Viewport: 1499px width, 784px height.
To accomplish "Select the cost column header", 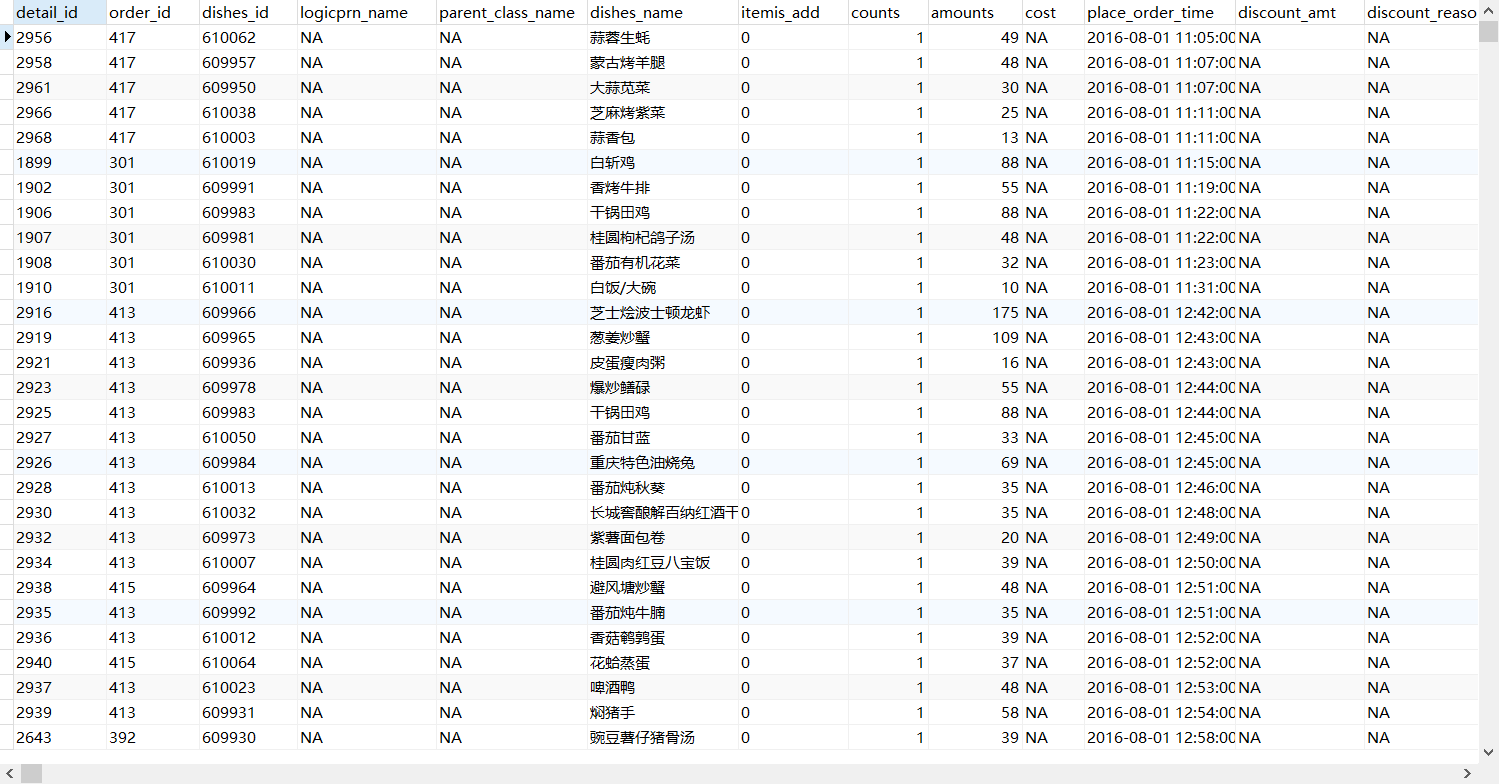I will tap(1053, 12).
